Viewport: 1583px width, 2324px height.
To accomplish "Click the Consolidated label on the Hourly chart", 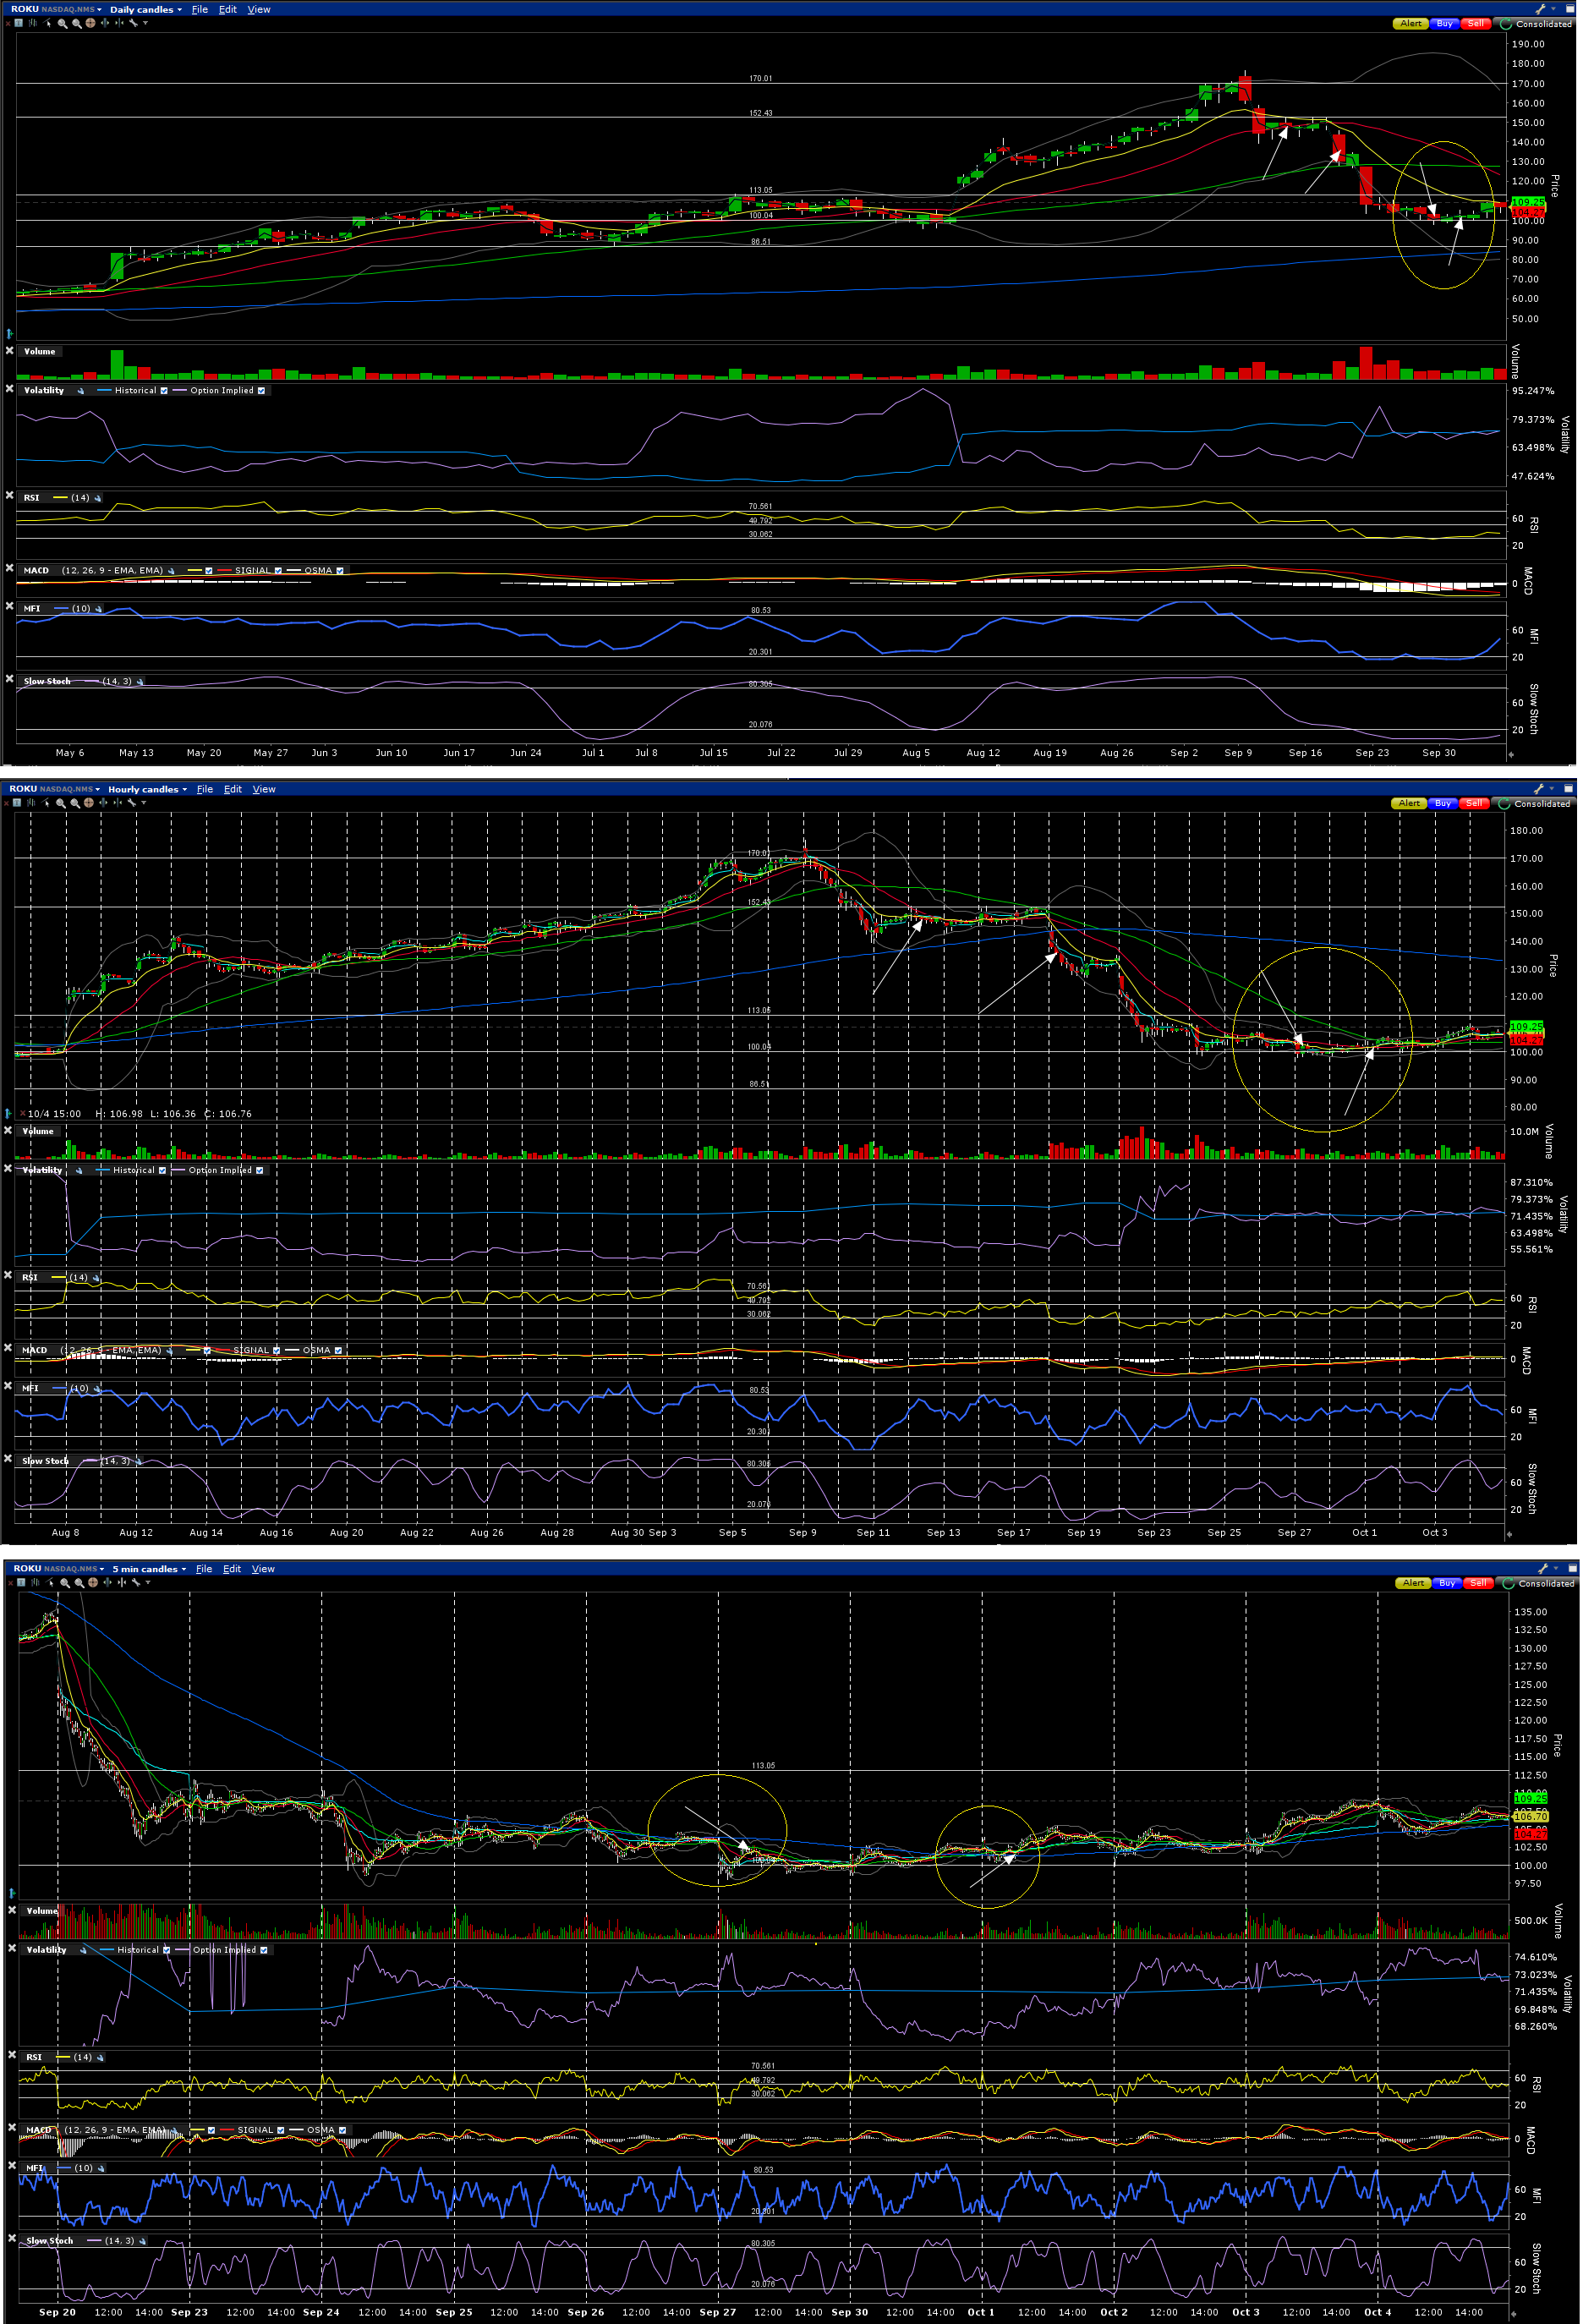I will 1542,804.
